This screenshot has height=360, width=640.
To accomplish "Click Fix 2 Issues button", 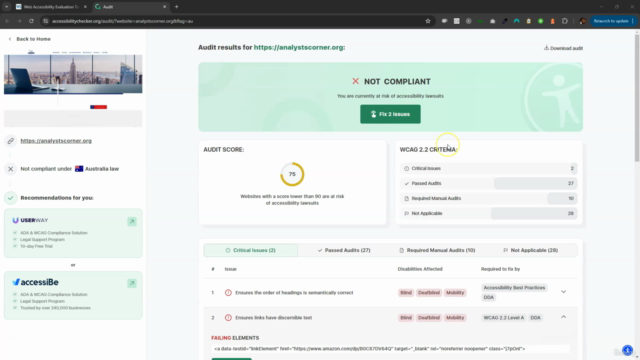I will [x=390, y=114].
